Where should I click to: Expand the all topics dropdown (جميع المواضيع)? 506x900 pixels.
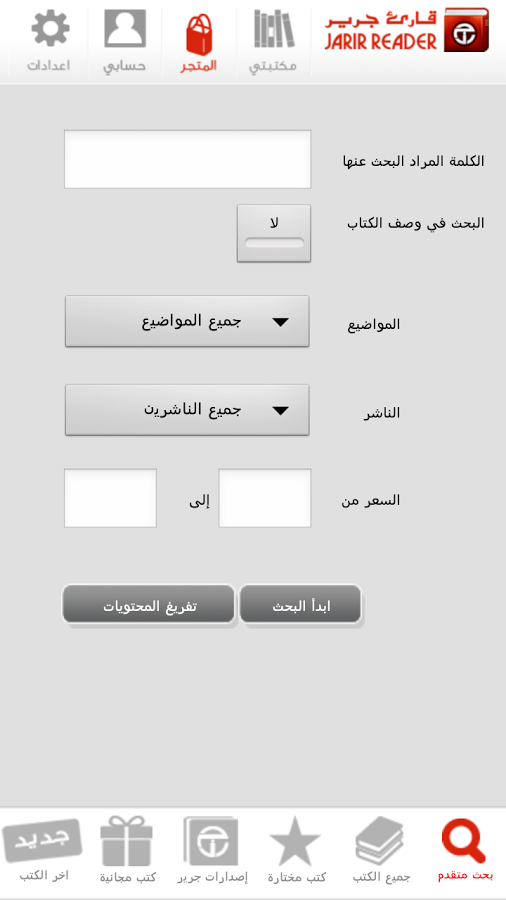coord(187,321)
